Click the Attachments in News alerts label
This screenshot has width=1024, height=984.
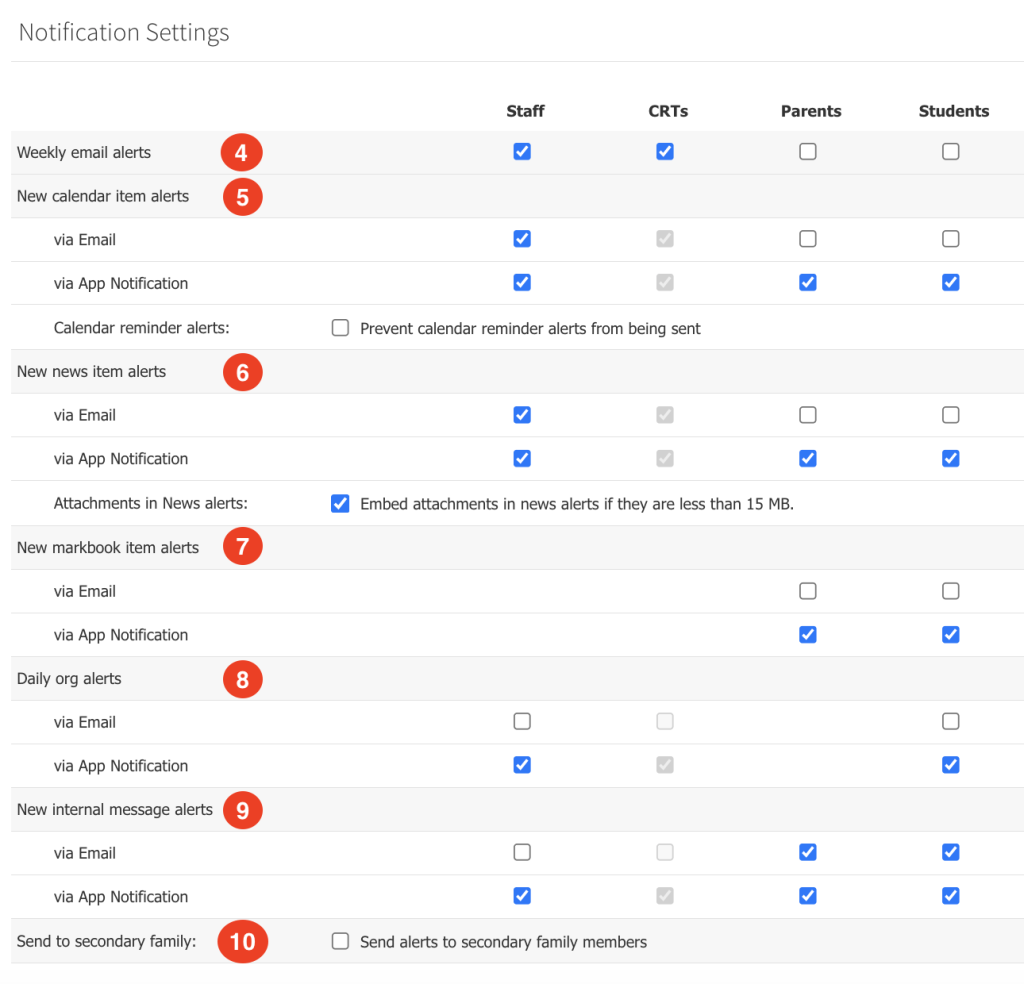coord(151,503)
